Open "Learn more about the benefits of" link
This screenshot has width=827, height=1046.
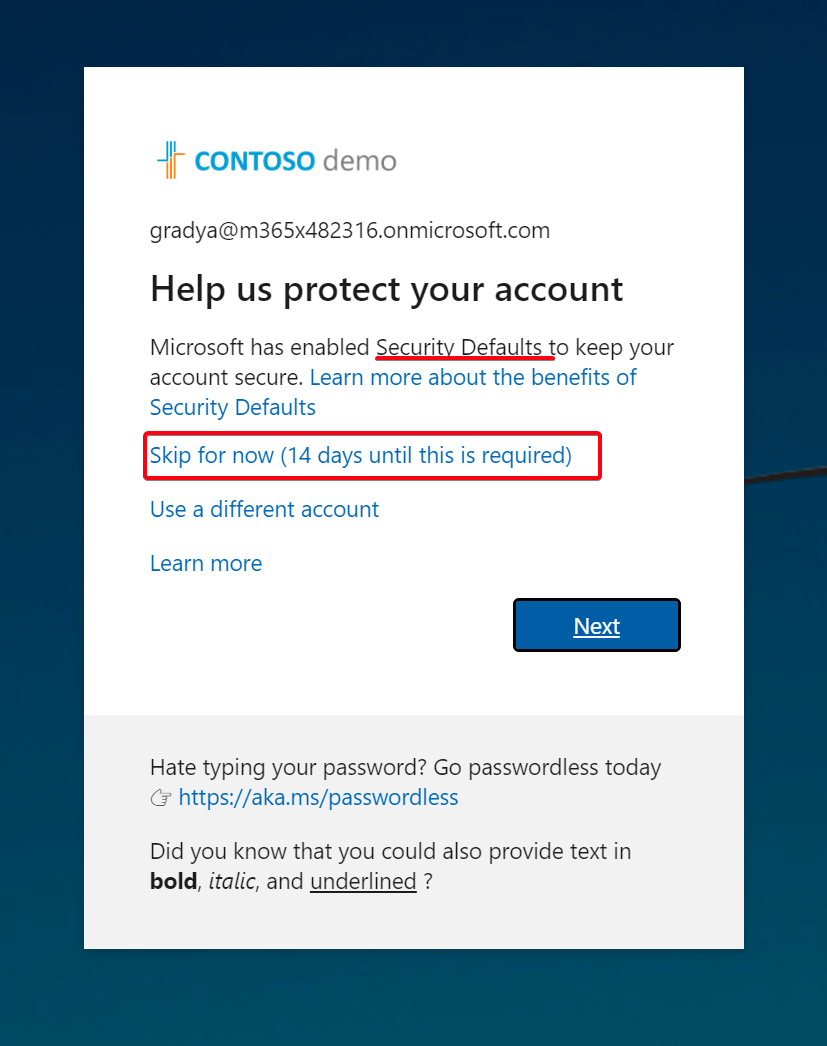click(x=473, y=377)
